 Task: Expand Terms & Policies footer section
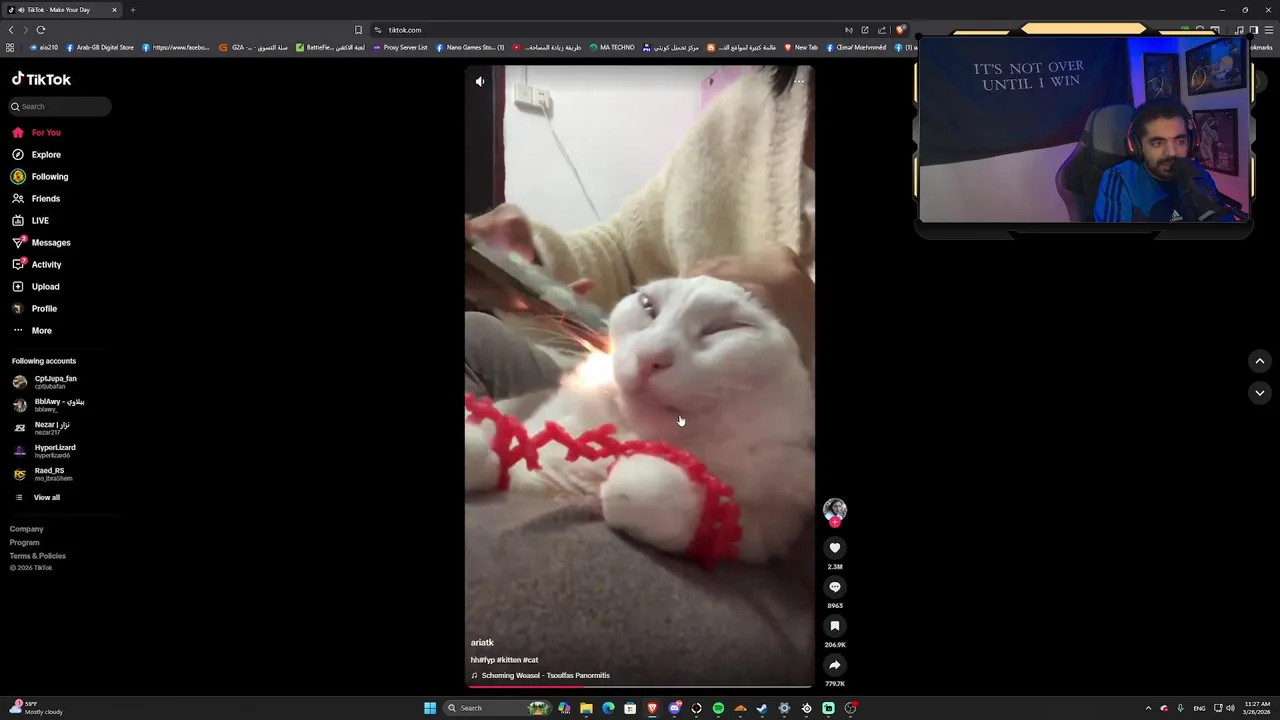38,555
